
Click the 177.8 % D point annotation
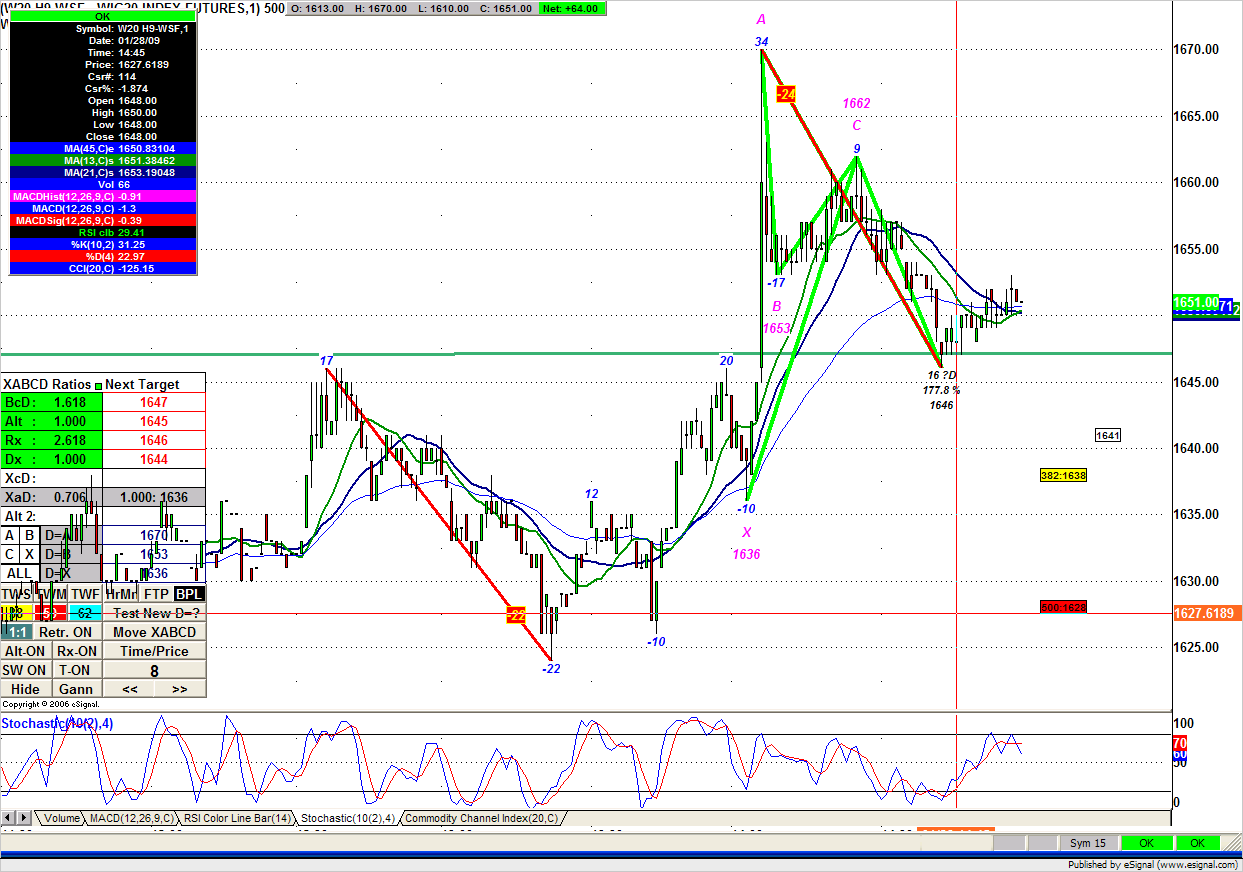click(x=941, y=390)
